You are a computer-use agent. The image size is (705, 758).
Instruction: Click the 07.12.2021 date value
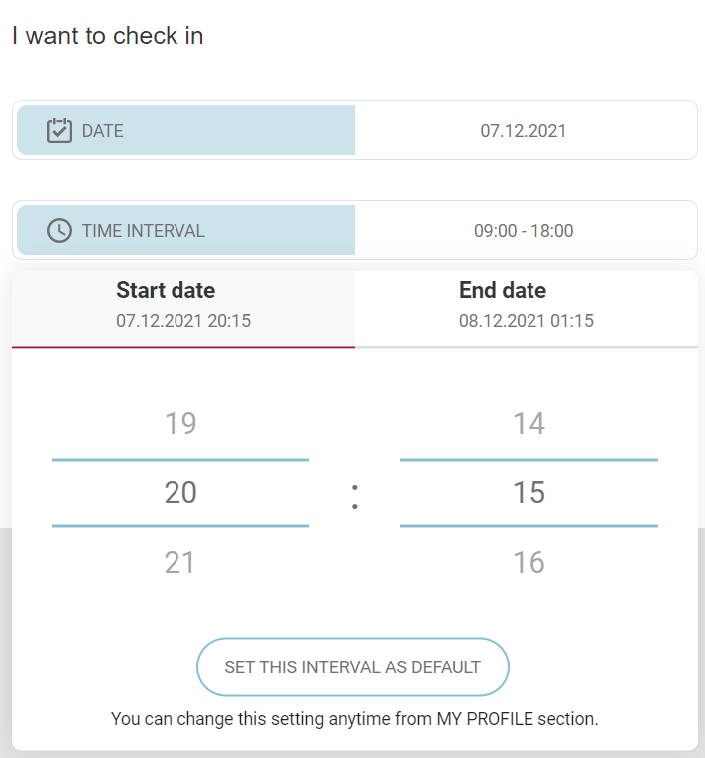(x=523, y=131)
